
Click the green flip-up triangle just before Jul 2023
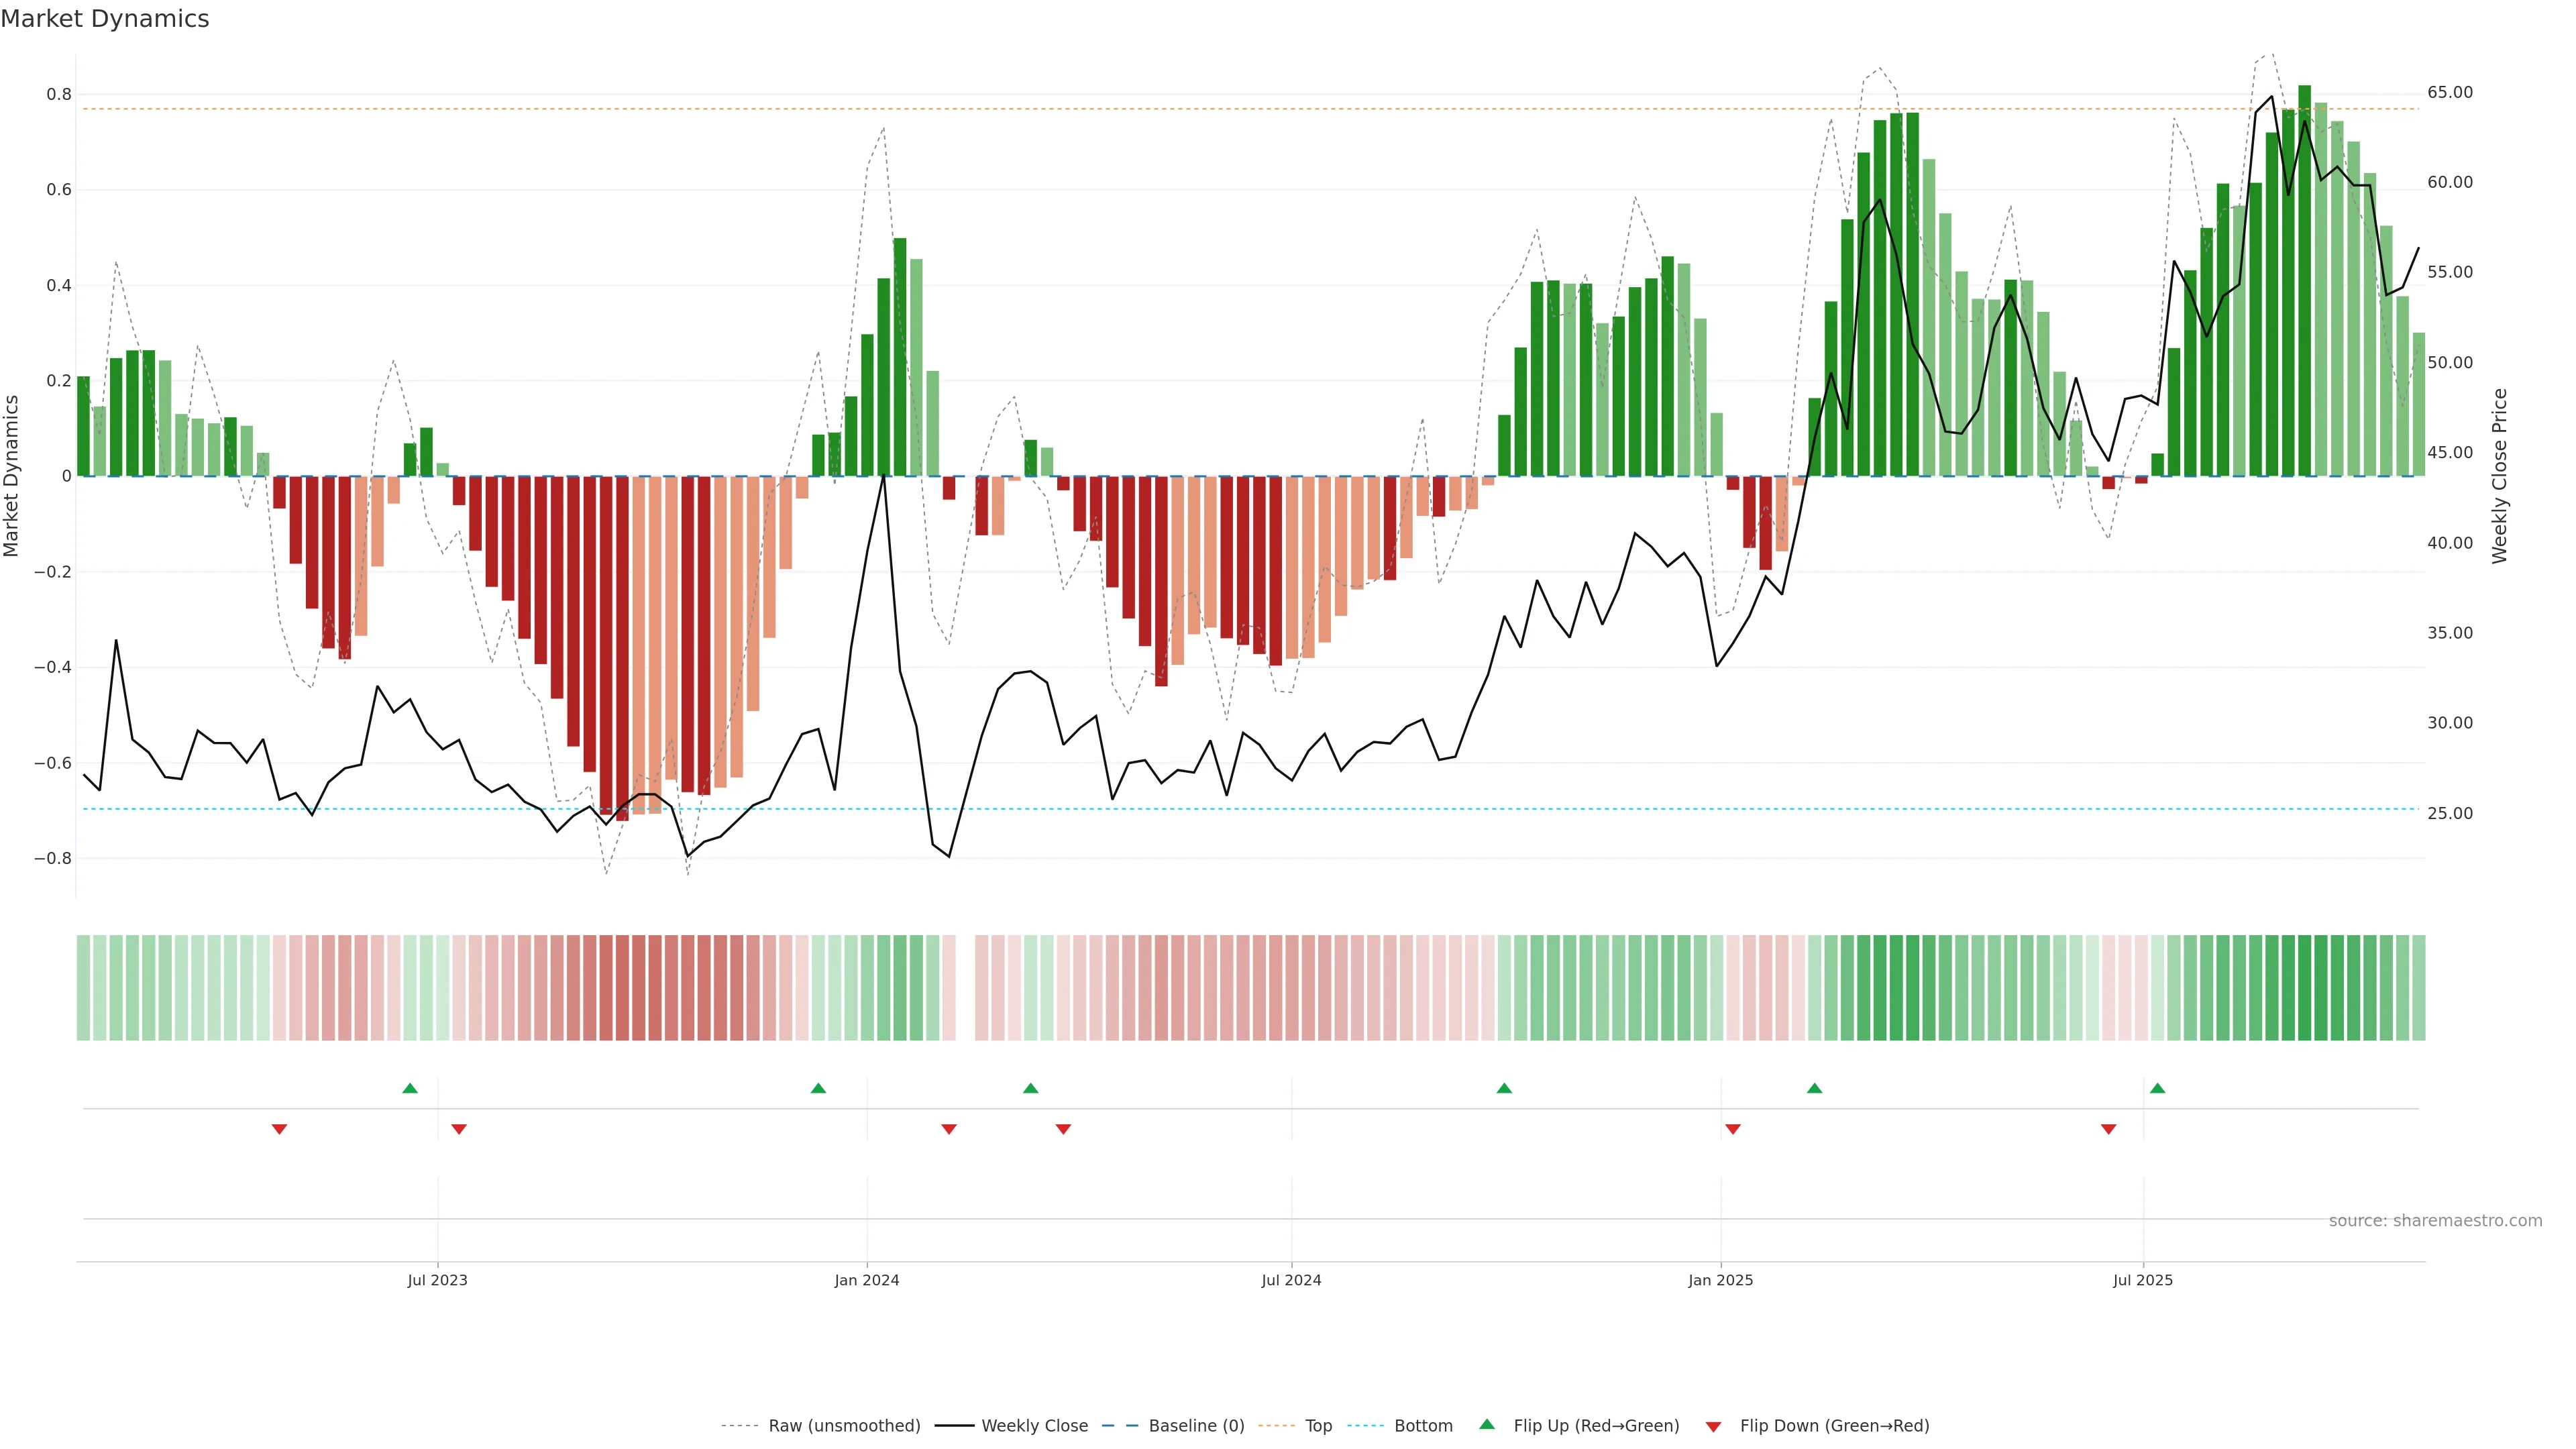pos(410,1088)
